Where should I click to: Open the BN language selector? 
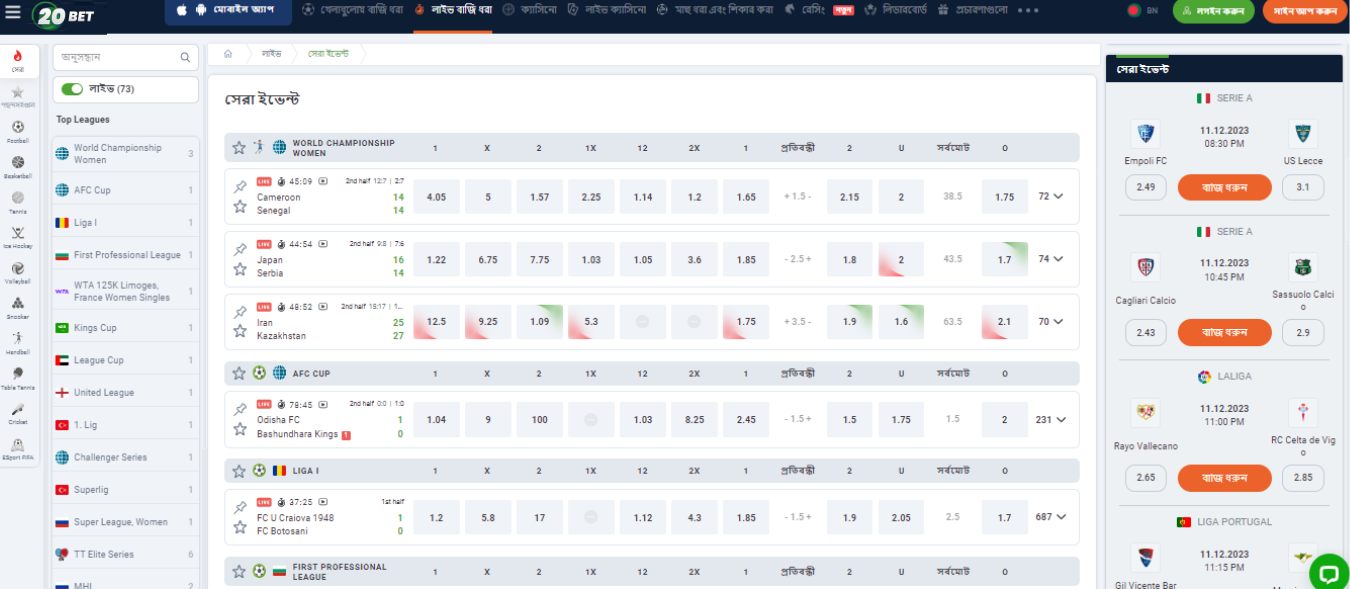pos(1142,11)
